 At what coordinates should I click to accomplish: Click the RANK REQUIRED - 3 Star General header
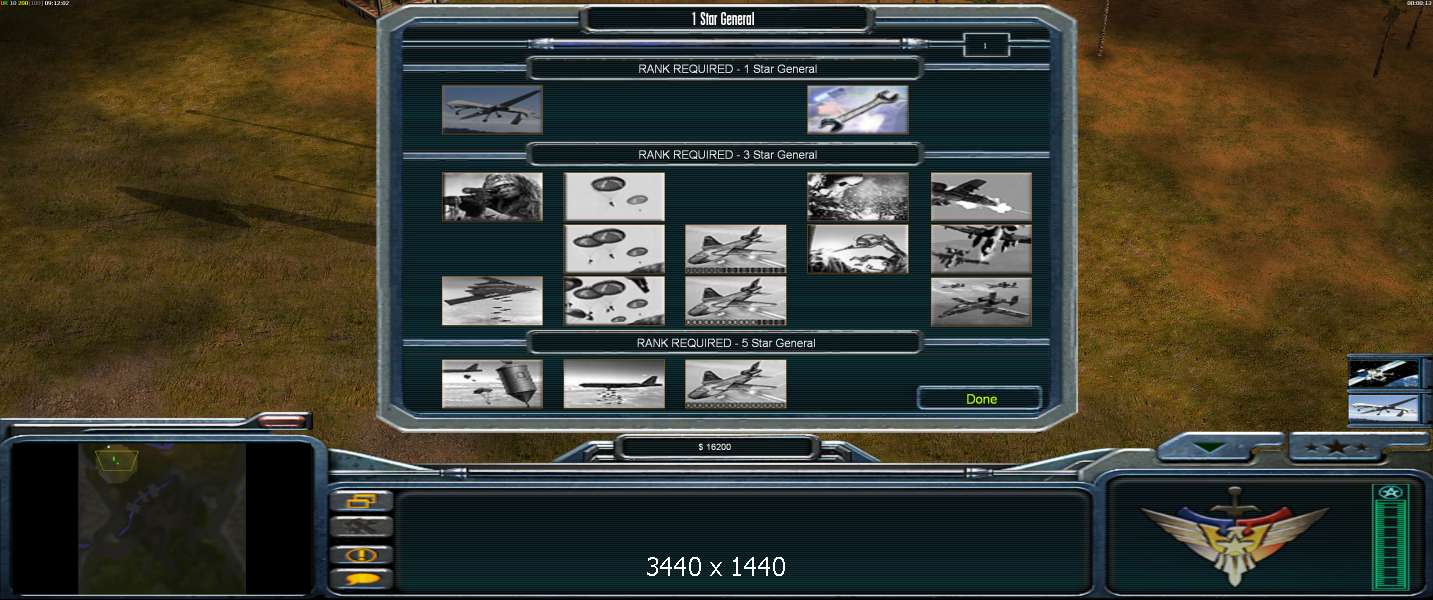727,155
